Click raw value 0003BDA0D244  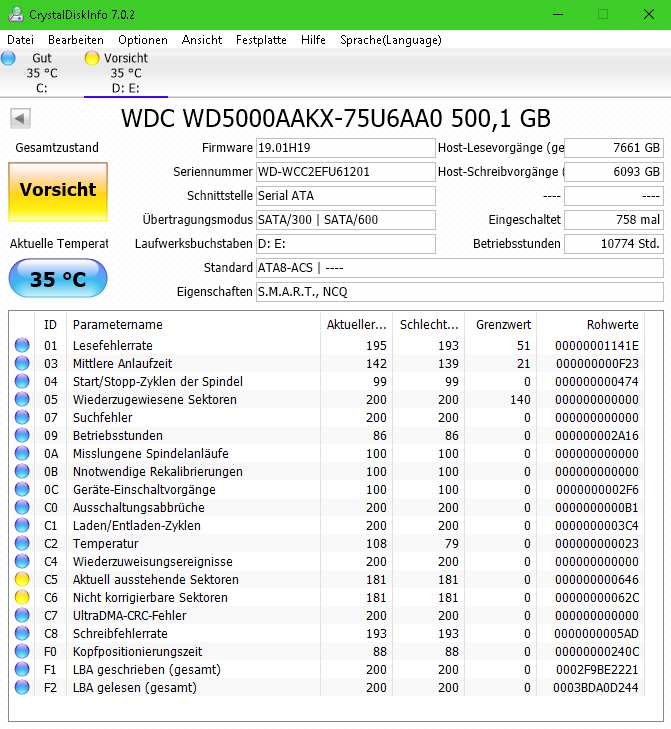596,688
